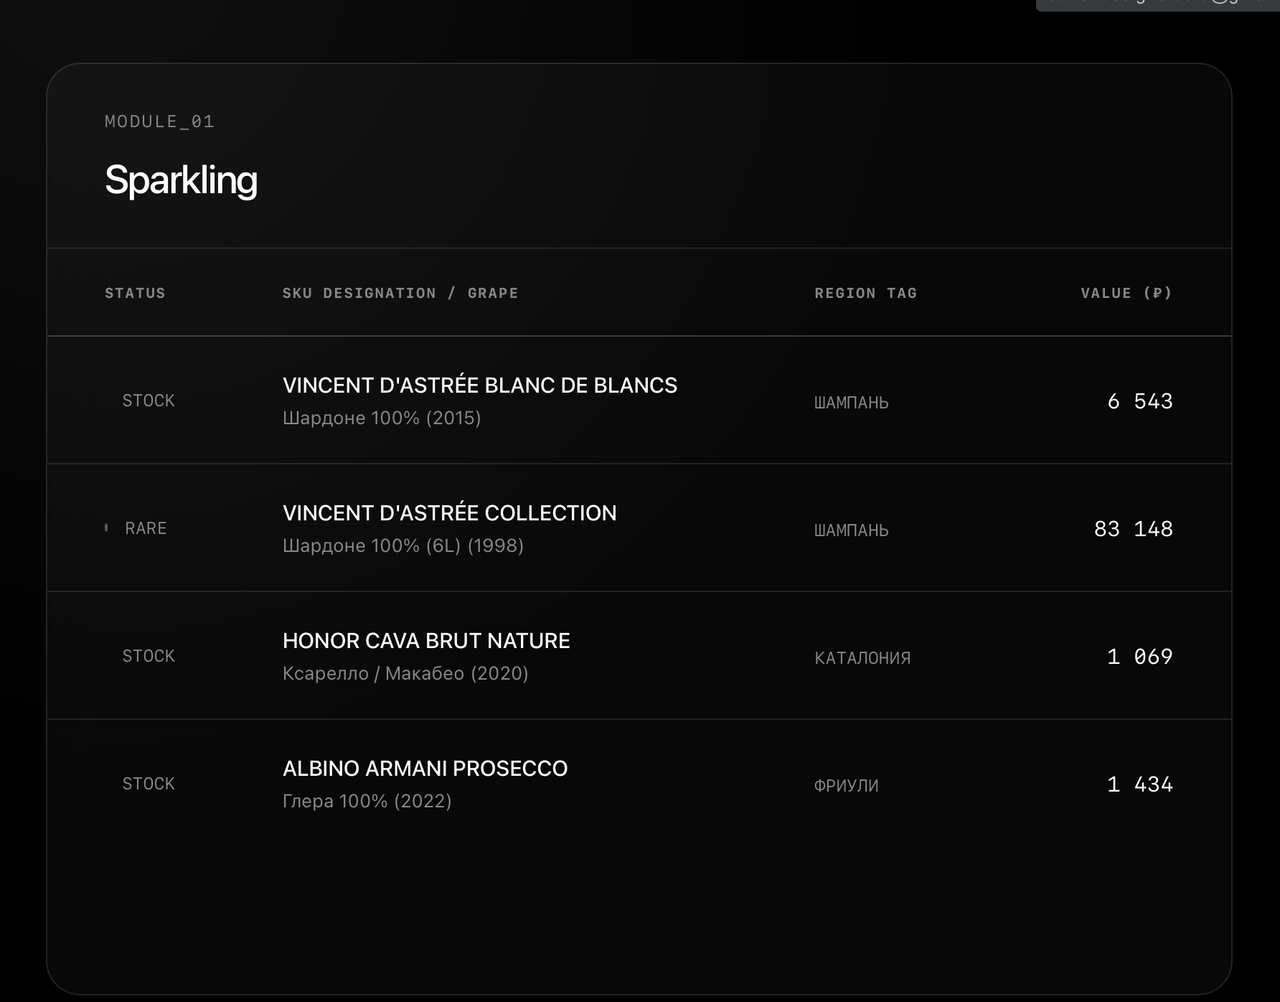Screen dimensions: 1280x1002
Task: Select the Honor Cava Brut Nature row
Action: (x=639, y=656)
